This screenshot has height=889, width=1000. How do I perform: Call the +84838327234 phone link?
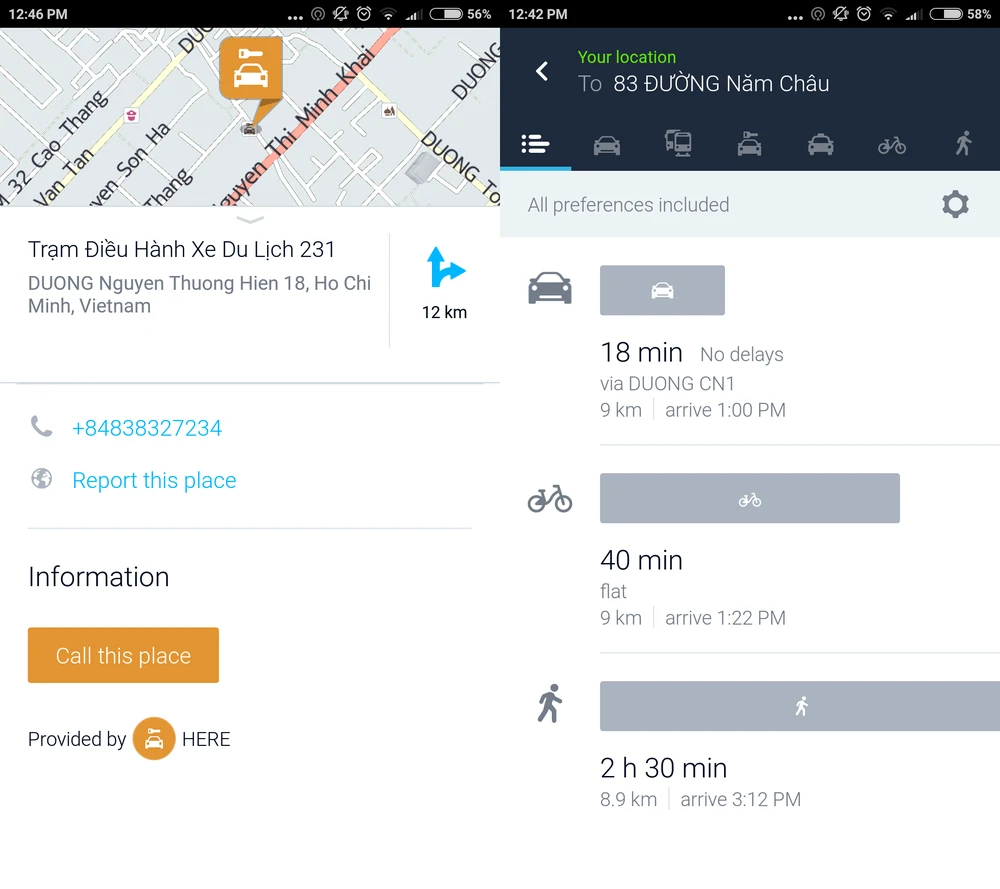147,428
